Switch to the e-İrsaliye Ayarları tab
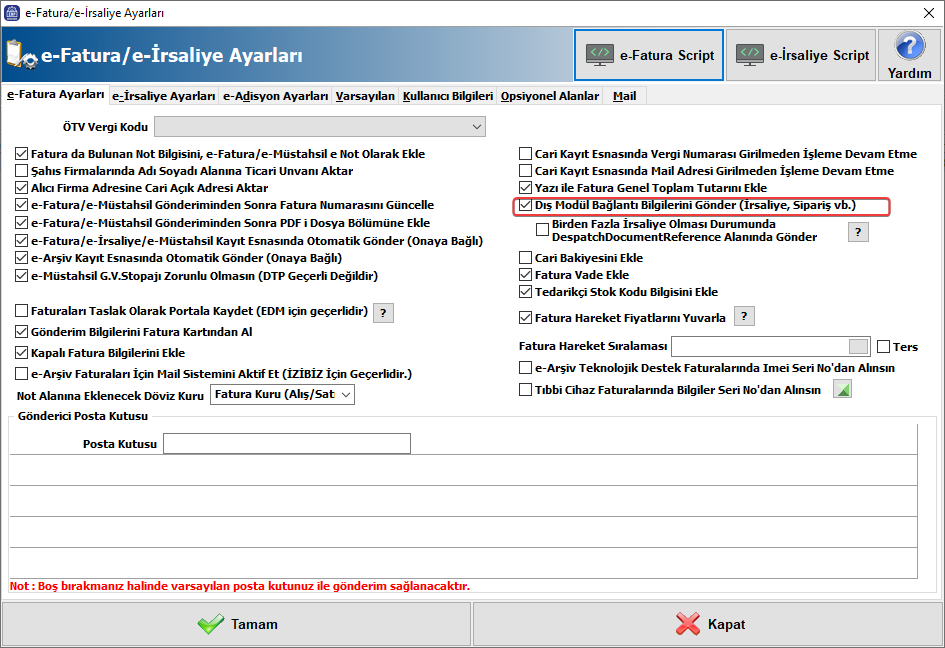This screenshot has height=648, width=945. point(164,96)
